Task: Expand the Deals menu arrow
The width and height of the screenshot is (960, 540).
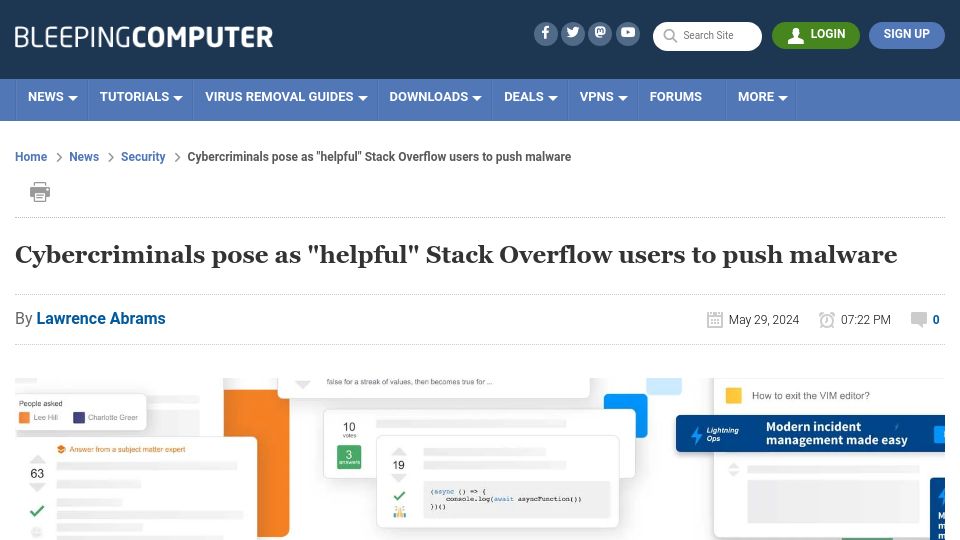Action: (x=553, y=98)
